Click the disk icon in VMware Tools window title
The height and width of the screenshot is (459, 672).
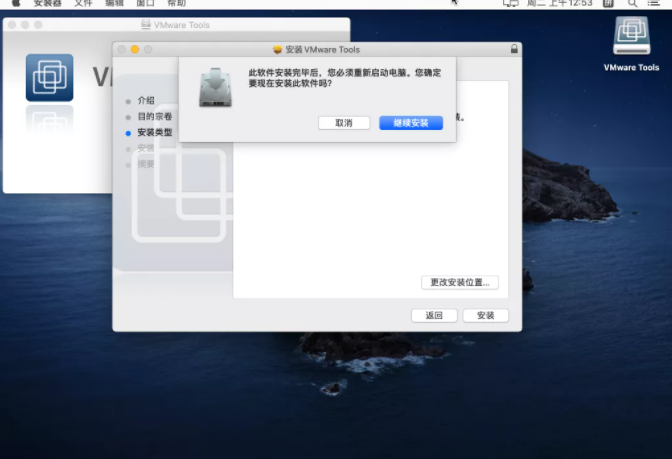click(x=146, y=24)
